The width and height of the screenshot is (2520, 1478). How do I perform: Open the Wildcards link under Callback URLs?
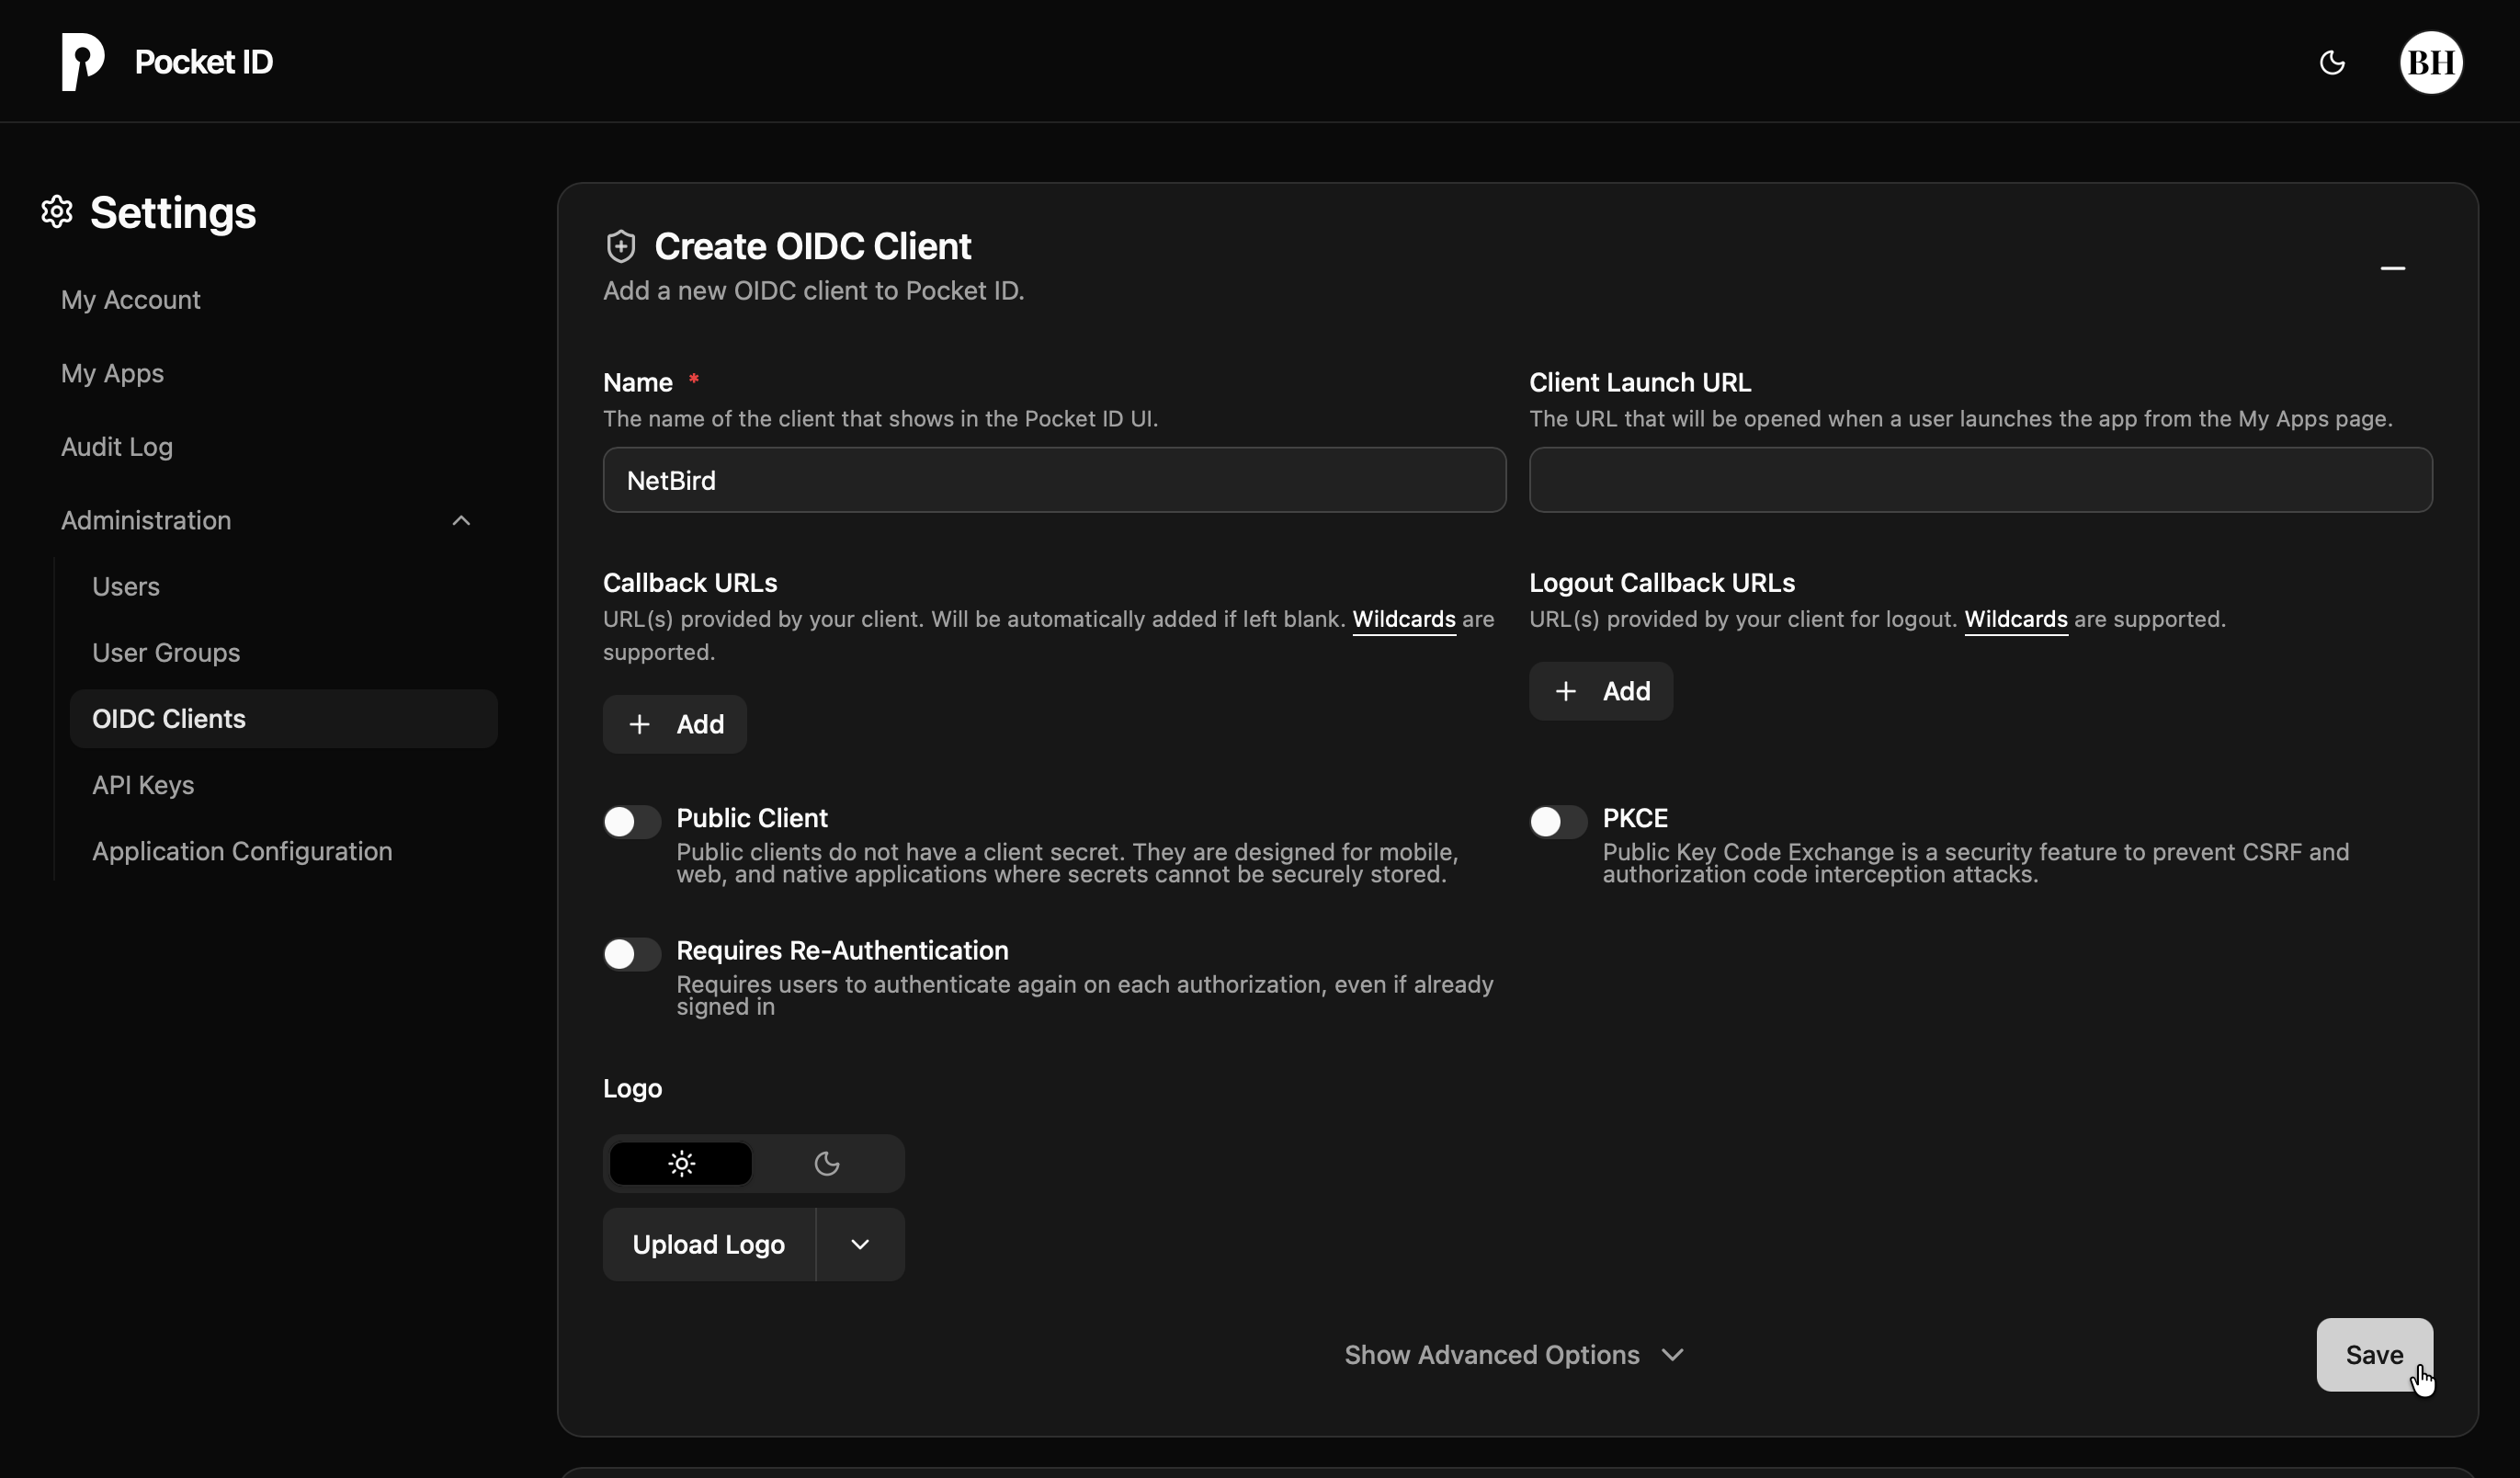tap(1404, 619)
